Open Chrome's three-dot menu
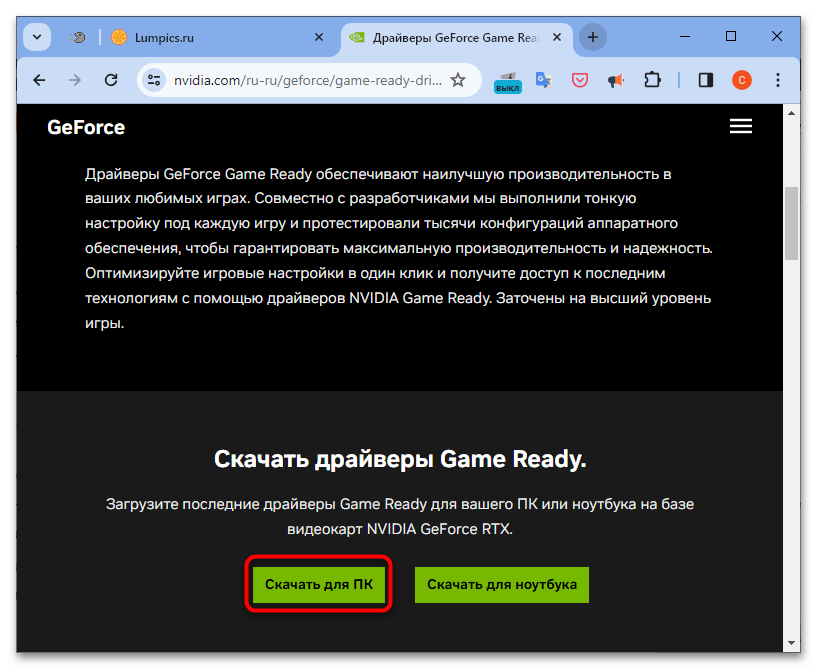 [777, 80]
